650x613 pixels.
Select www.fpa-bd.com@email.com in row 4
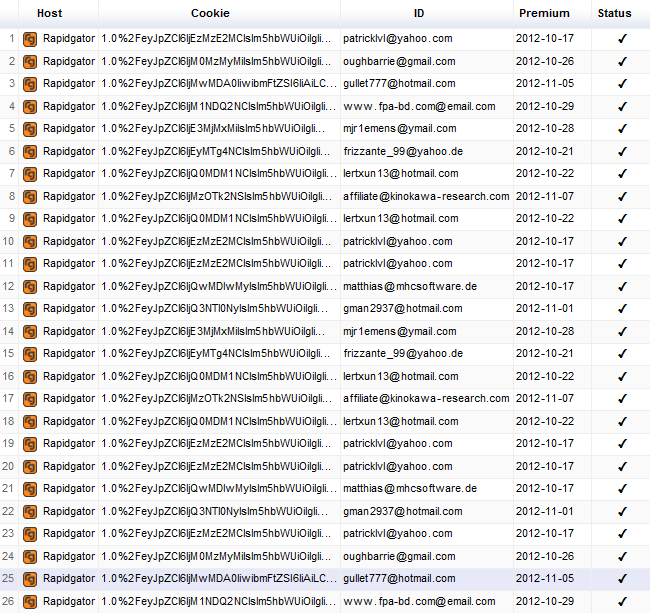point(419,107)
